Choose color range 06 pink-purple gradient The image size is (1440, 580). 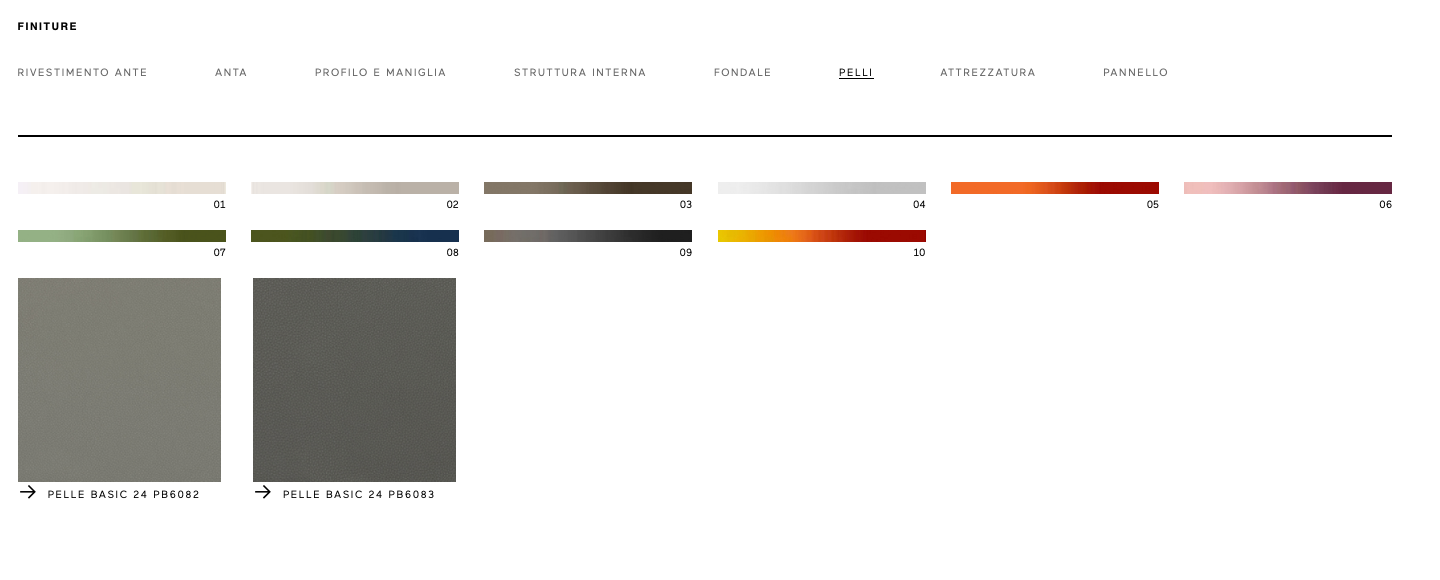click(x=1288, y=188)
